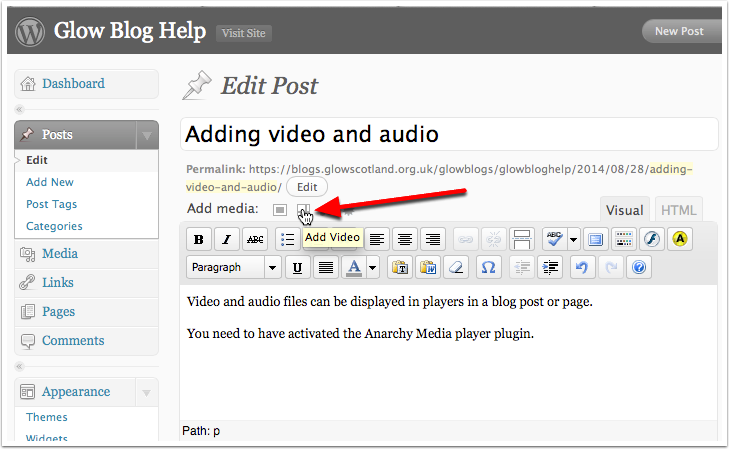
Task: Toggle italic formatting
Action: [x=226, y=239]
